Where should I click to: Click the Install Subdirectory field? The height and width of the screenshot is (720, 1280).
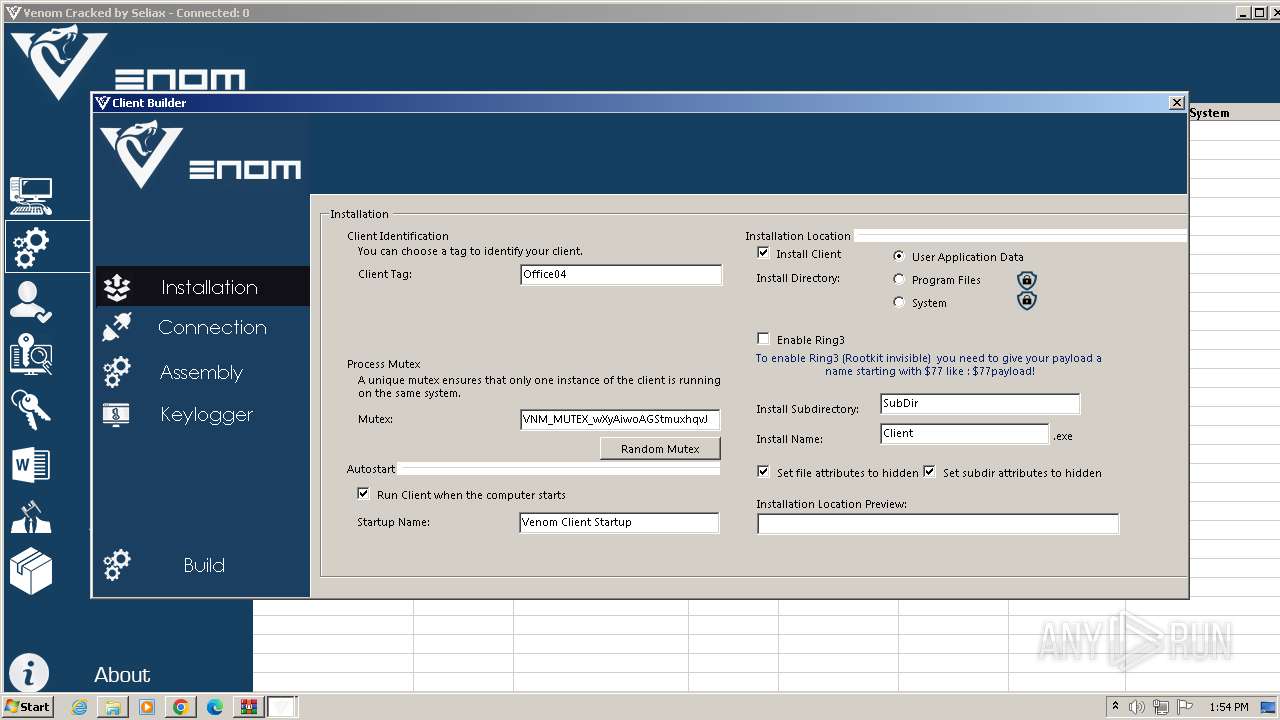pos(980,404)
